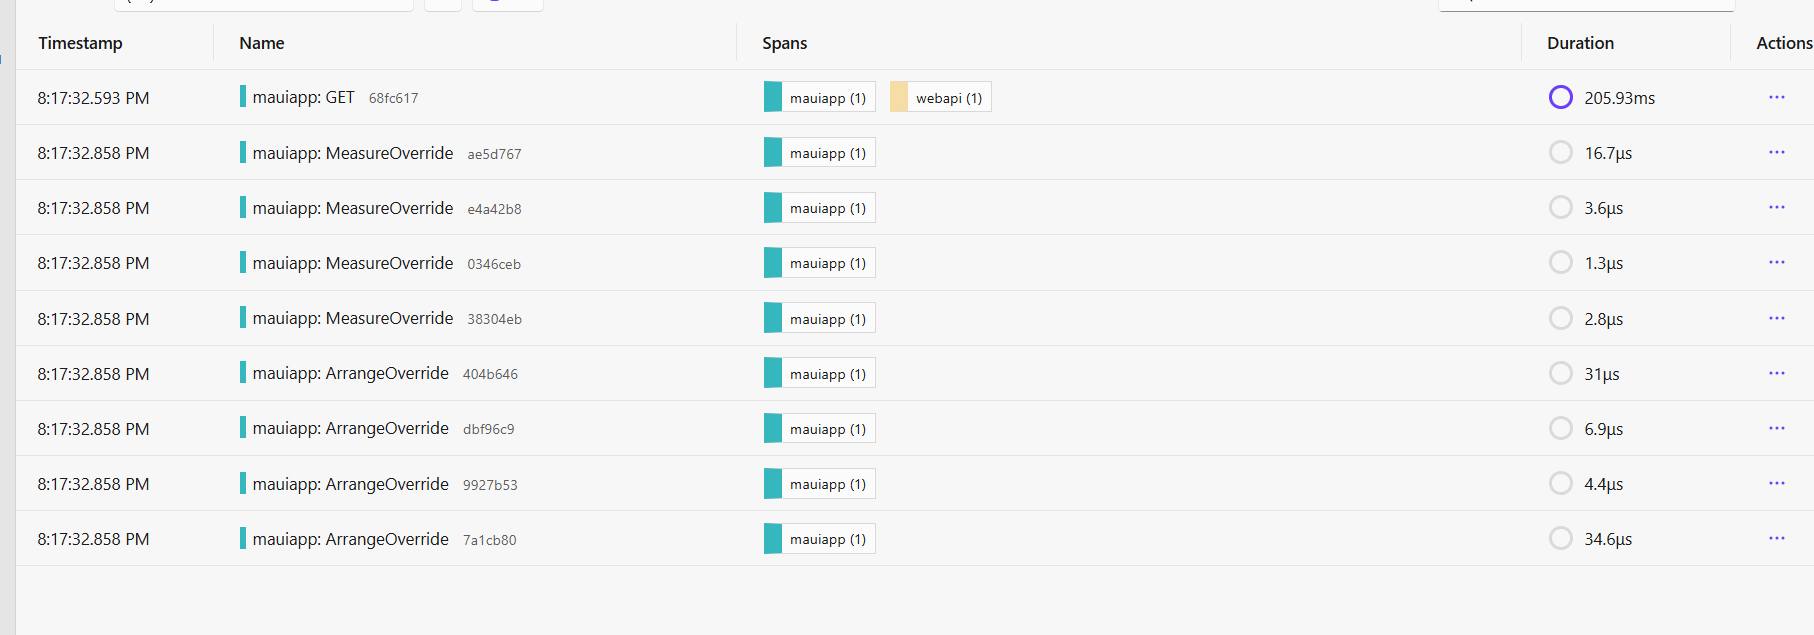Select the duration circle on the 16.7µs row
1814x635 pixels.
(1561, 152)
